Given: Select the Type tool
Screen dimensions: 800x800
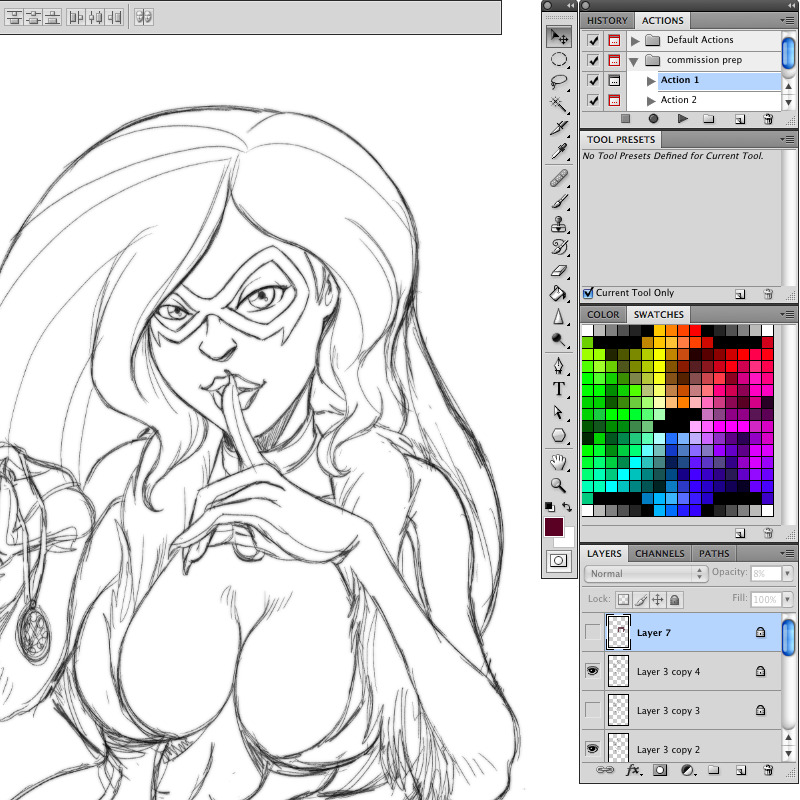Looking at the screenshot, I should tap(559, 389).
